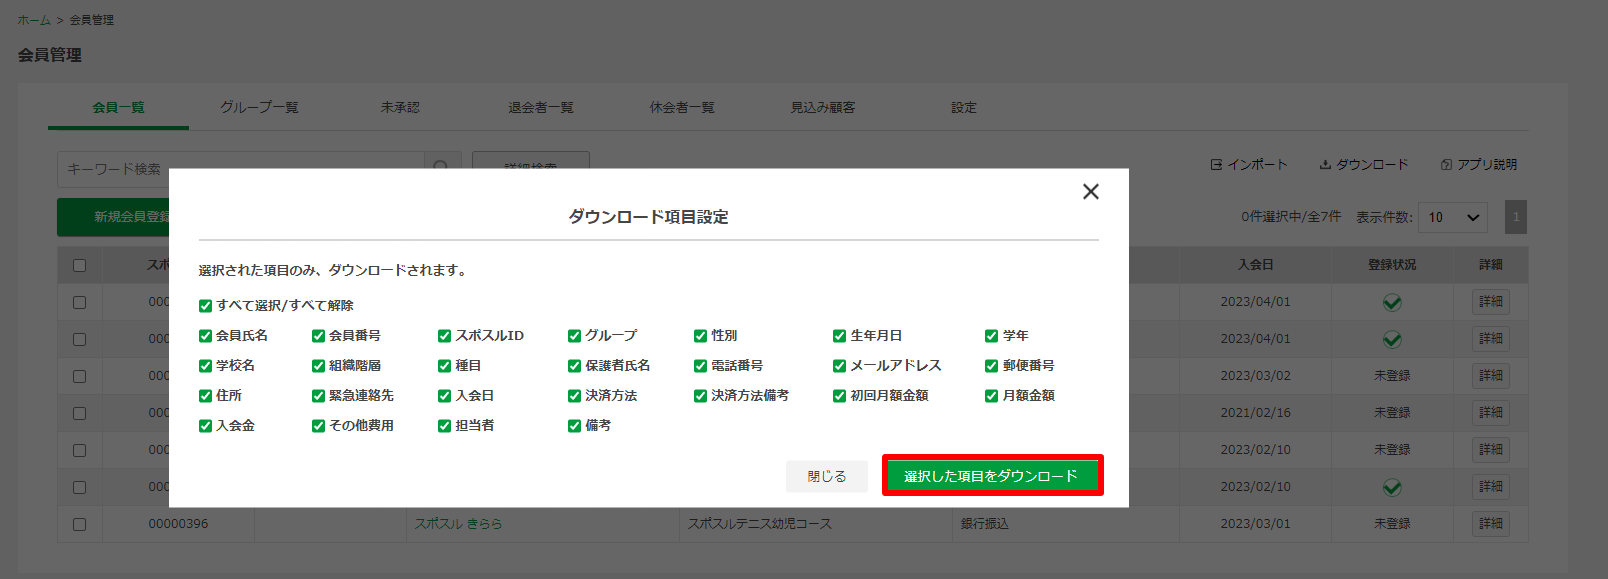Uncheck the 学校名 checkbox
Screen dimensions: 1608x579
pyautogui.click(x=205, y=366)
